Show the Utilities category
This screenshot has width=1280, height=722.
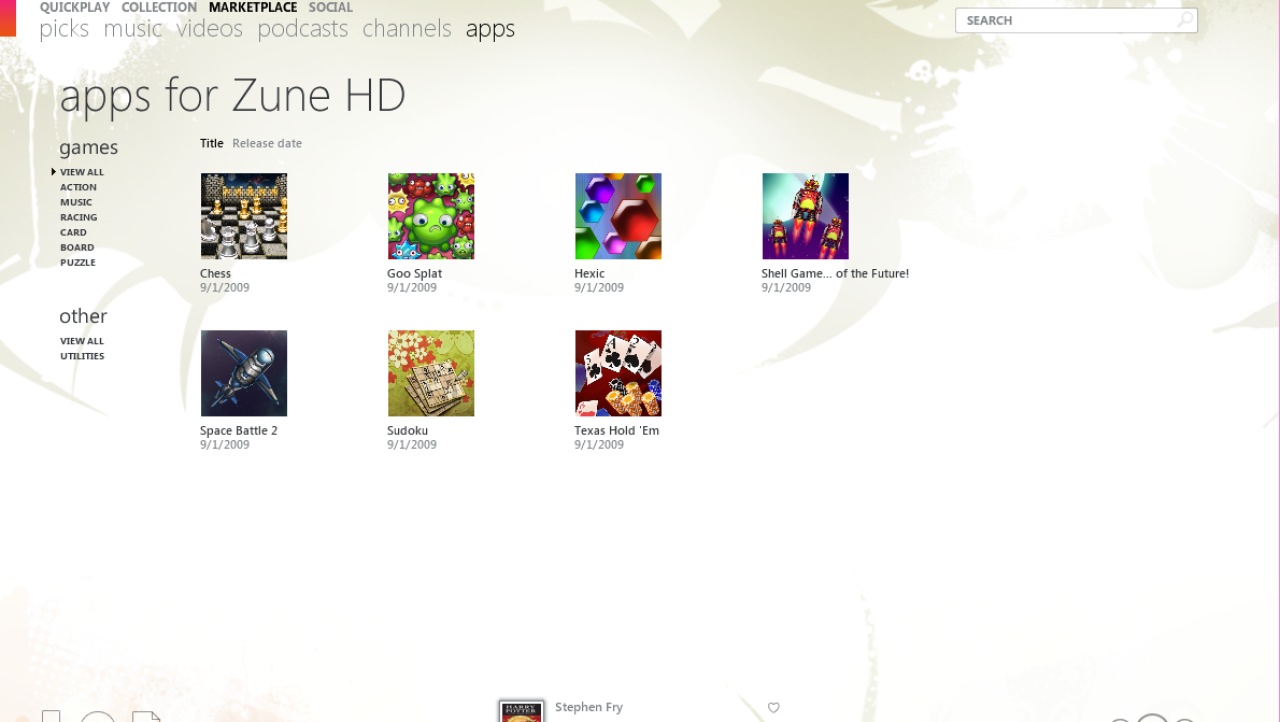pos(82,356)
